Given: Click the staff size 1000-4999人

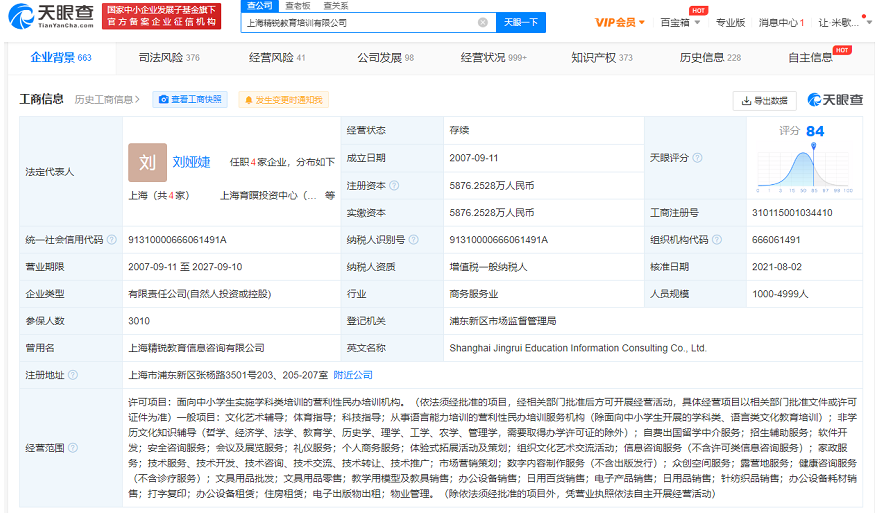Looking at the screenshot, I should coord(780,294).
